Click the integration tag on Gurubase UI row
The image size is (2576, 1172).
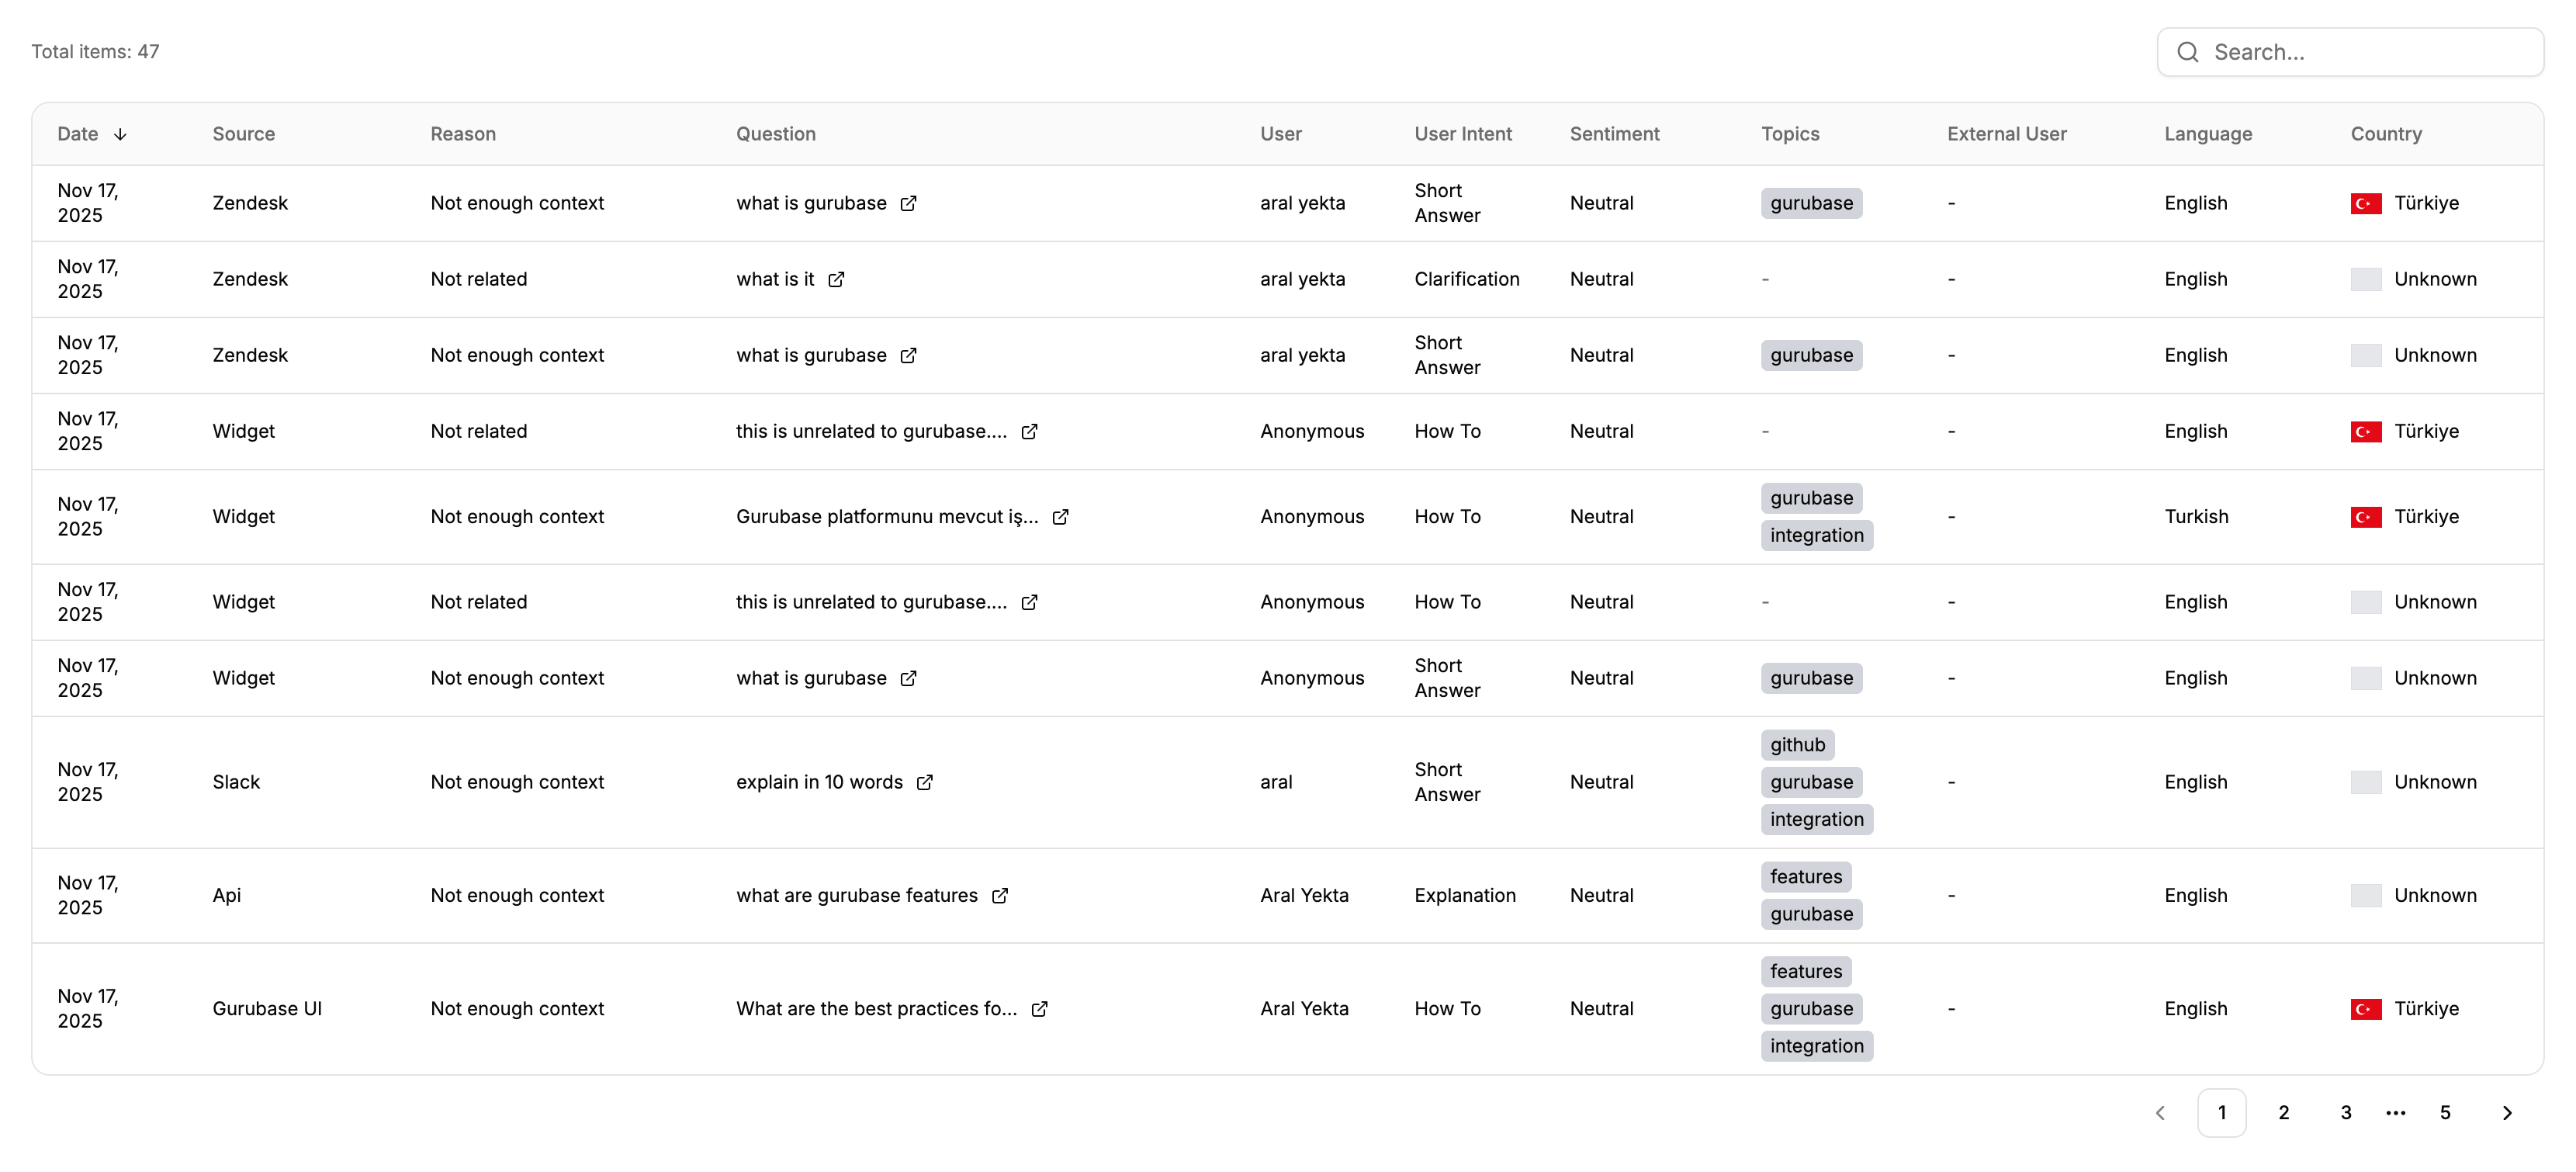click(1816, 1045)
